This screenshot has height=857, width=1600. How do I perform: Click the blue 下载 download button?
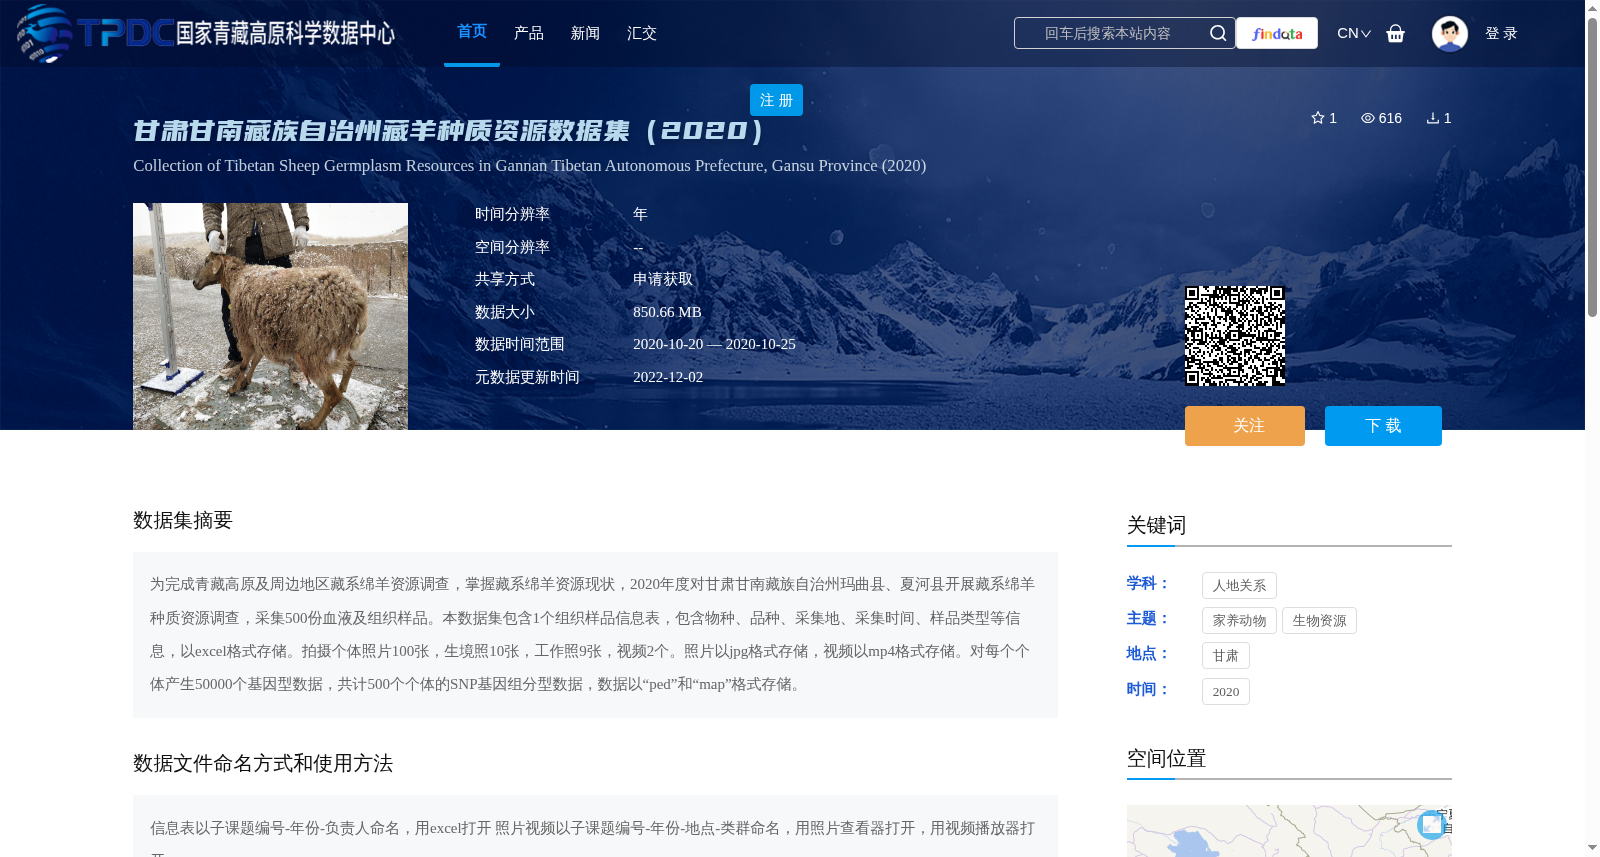click(1383, 426)
